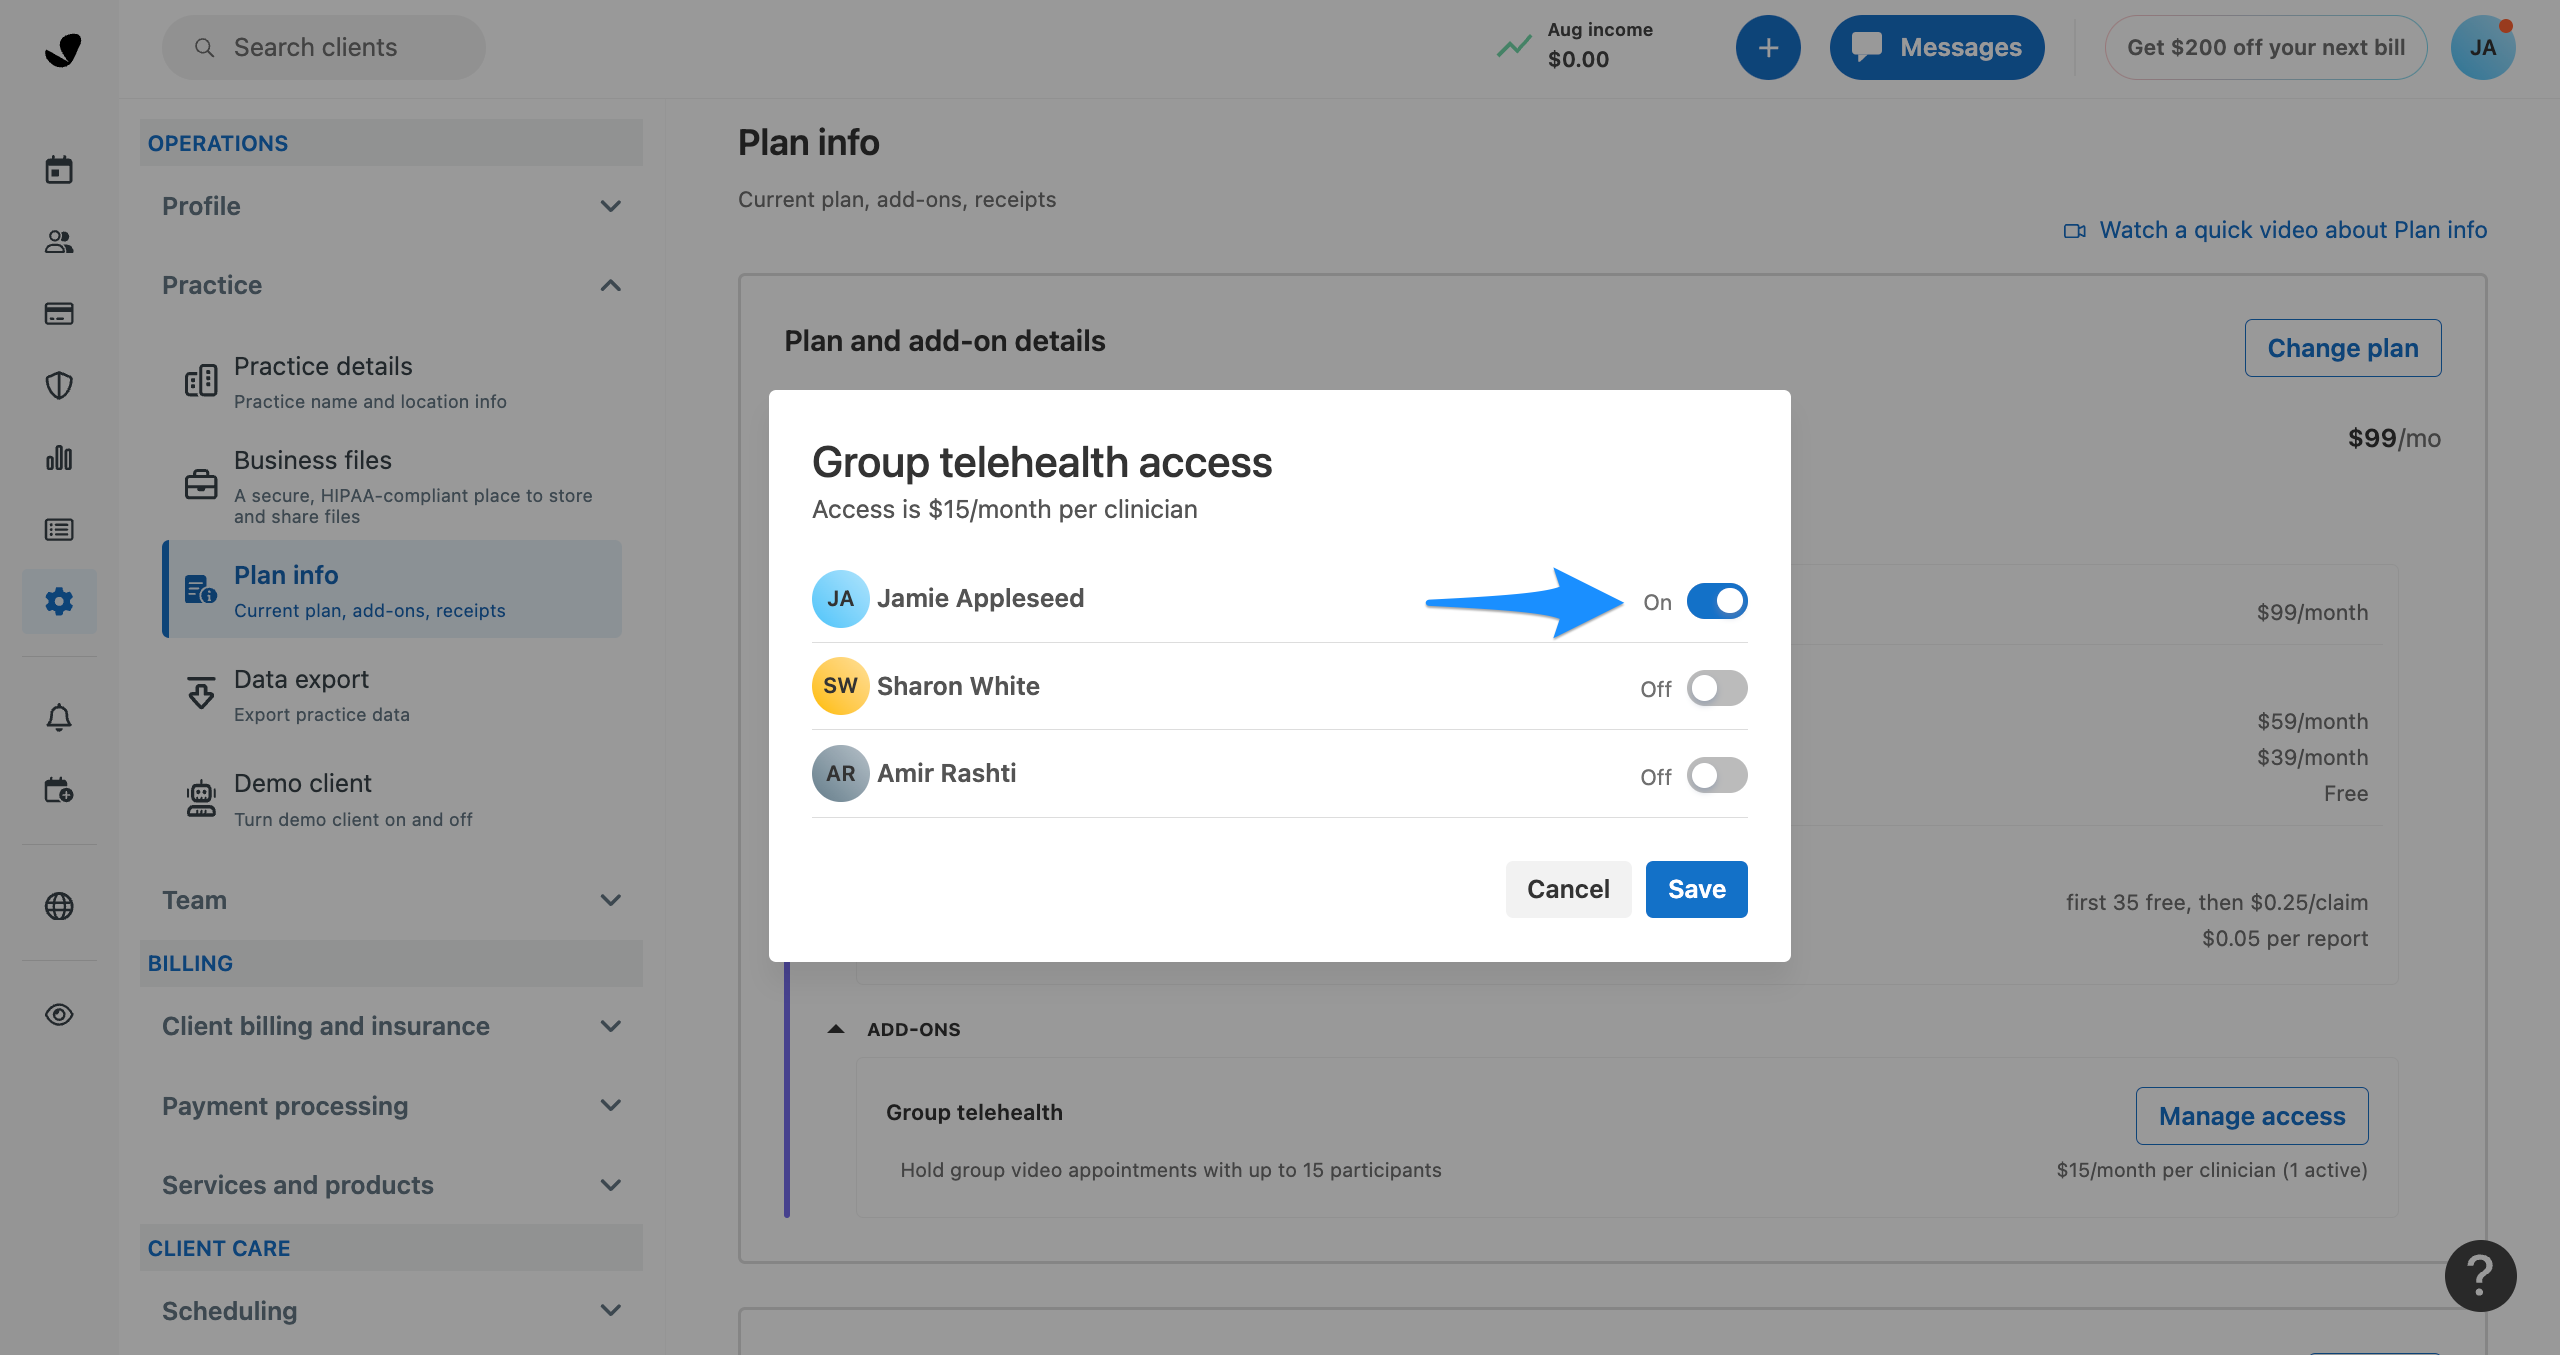
Task: Collapse the ADD-ONS section triangle
Action: pyautogui.click(x=836, y=1029)
